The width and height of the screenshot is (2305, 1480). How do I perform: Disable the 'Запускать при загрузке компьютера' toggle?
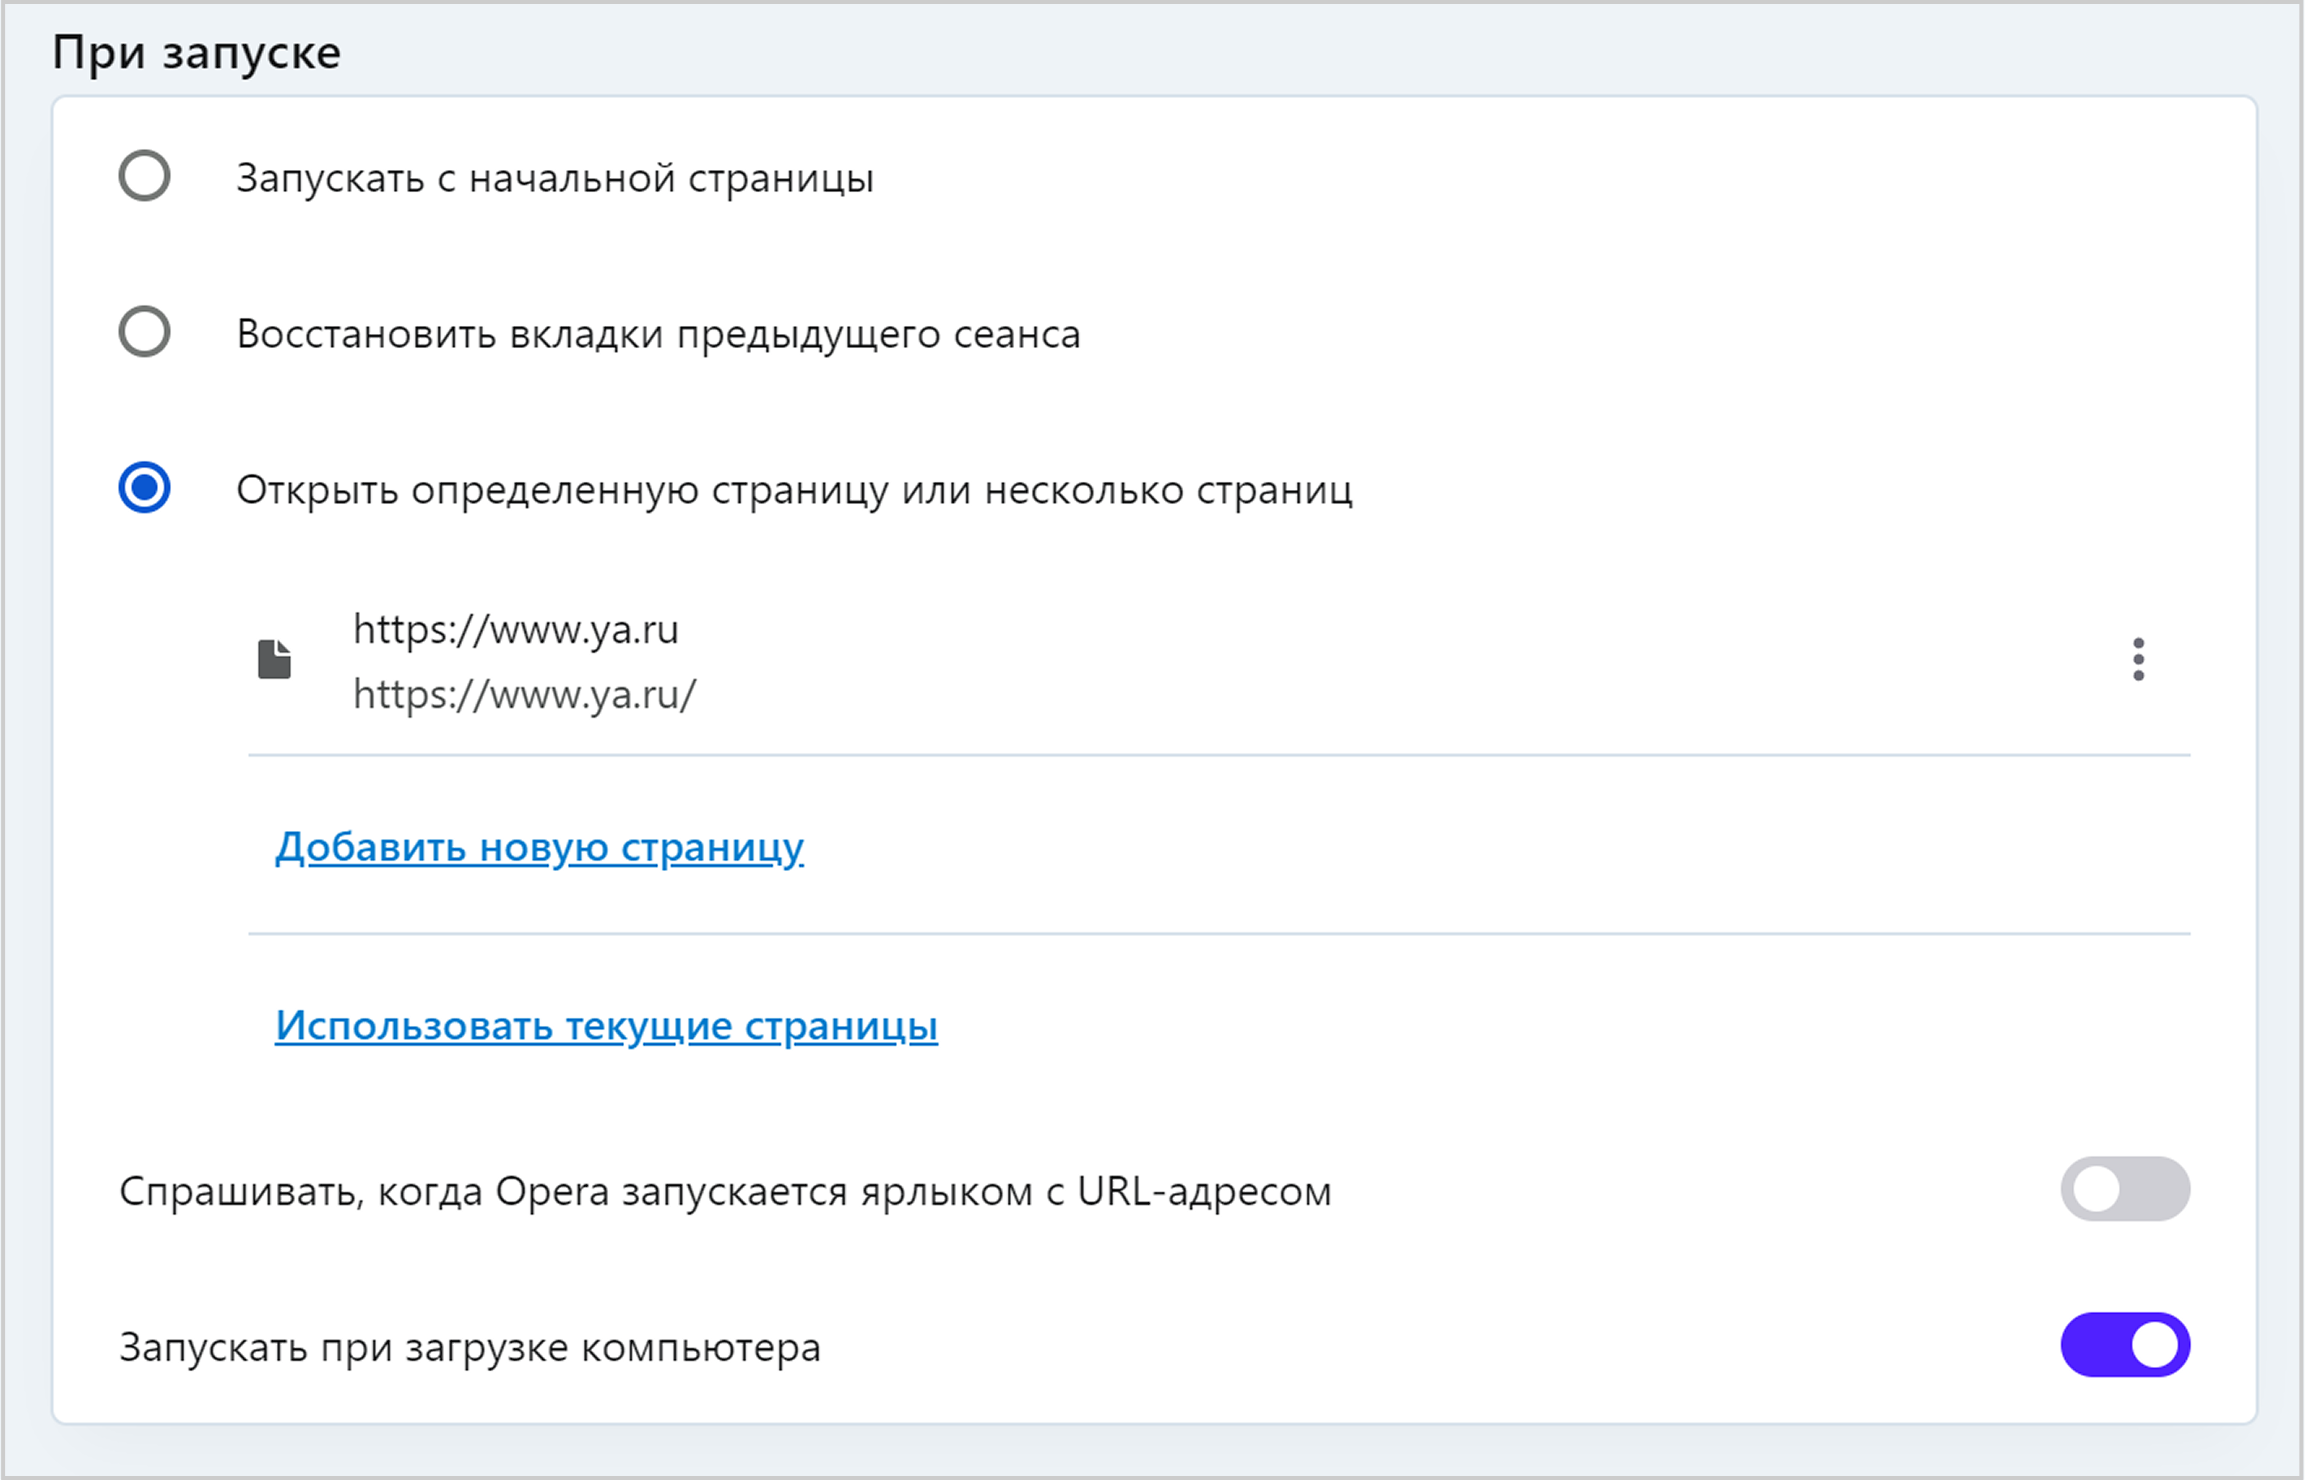click(x=2125, y=1345)
